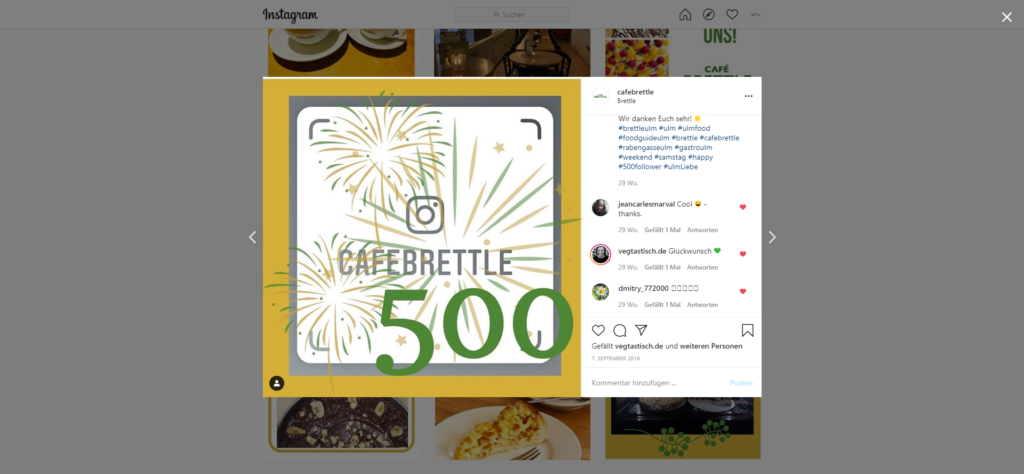The width and height of the screenshot is (1024, 474).
Task: Open the Home icon in top navigation
Action: (x=685, y=14)
